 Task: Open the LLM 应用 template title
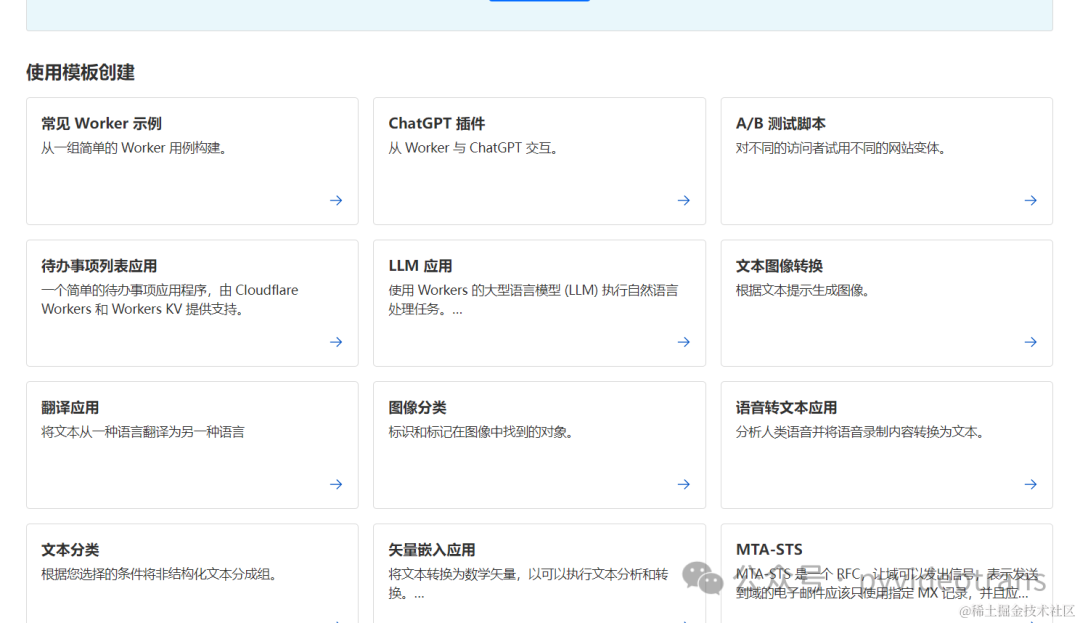tap(420, 266)
